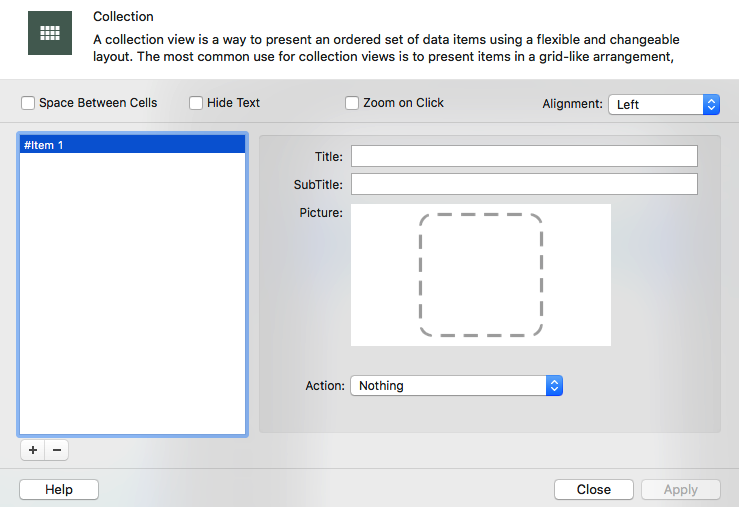The image size is (739, 507).
Task: Open the Alignment dropdown set to Left
Action: click(663, 104)
